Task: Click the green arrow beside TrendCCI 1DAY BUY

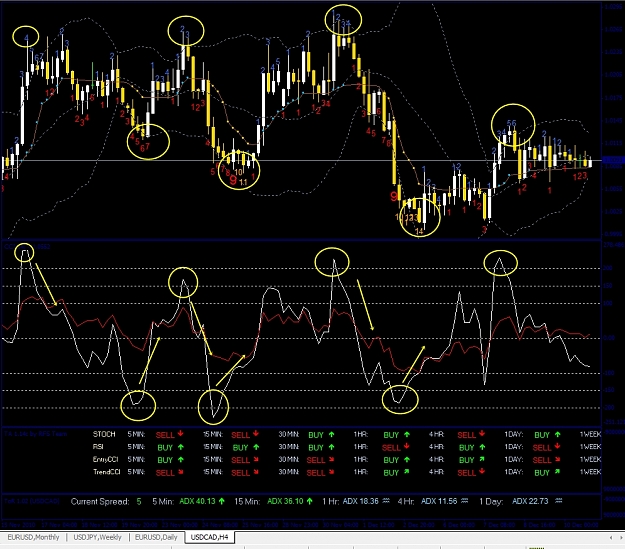Action: coord(557,472)
